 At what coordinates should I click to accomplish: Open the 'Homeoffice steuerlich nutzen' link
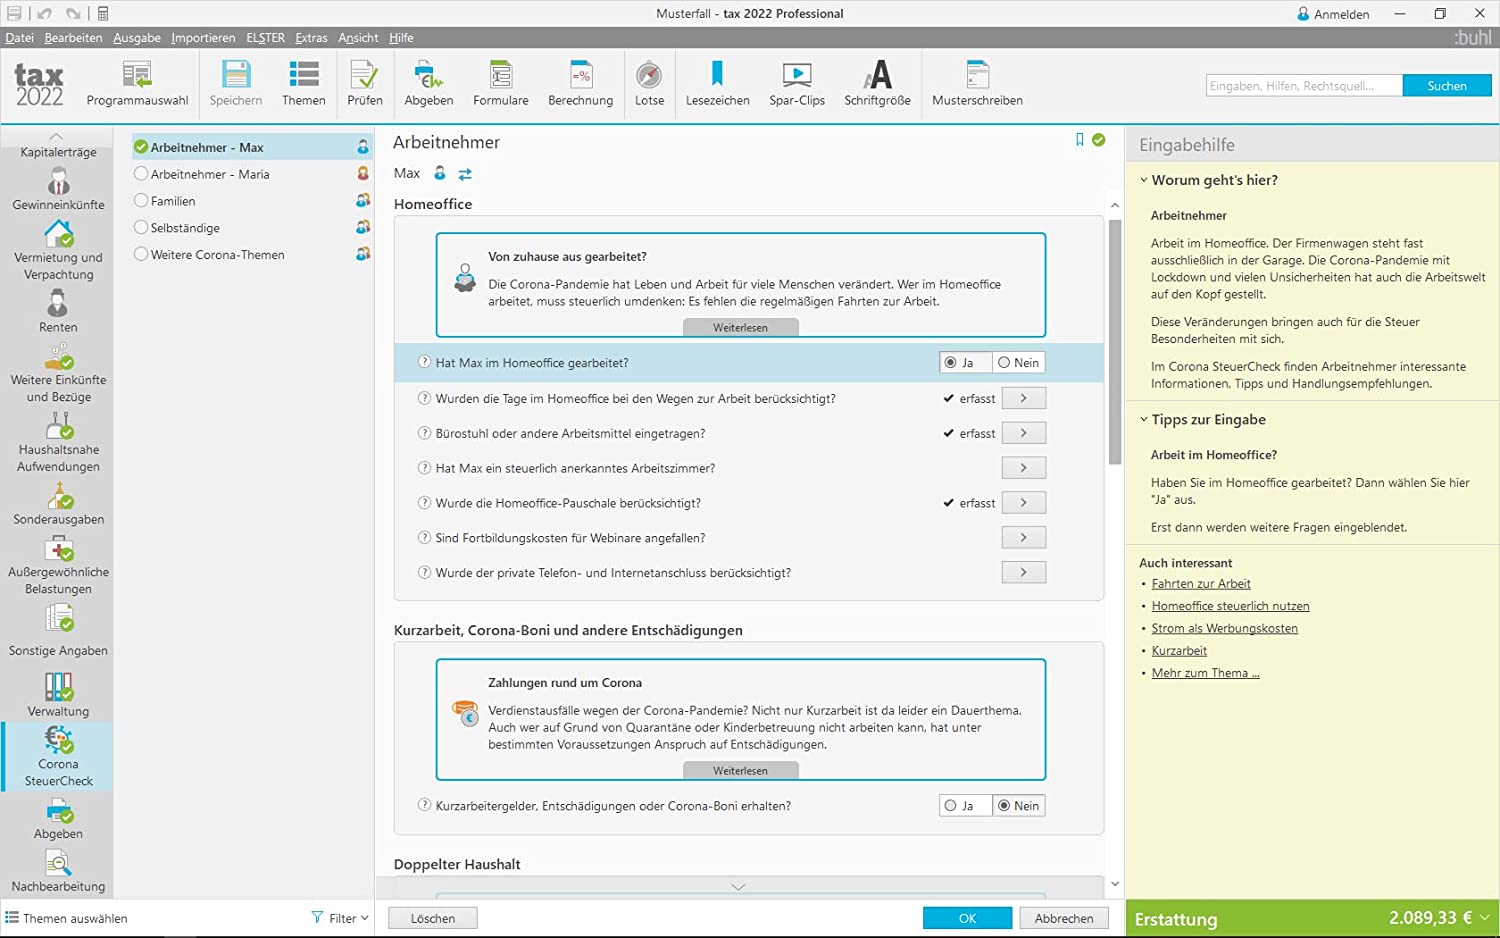(x=1230, y=606)
